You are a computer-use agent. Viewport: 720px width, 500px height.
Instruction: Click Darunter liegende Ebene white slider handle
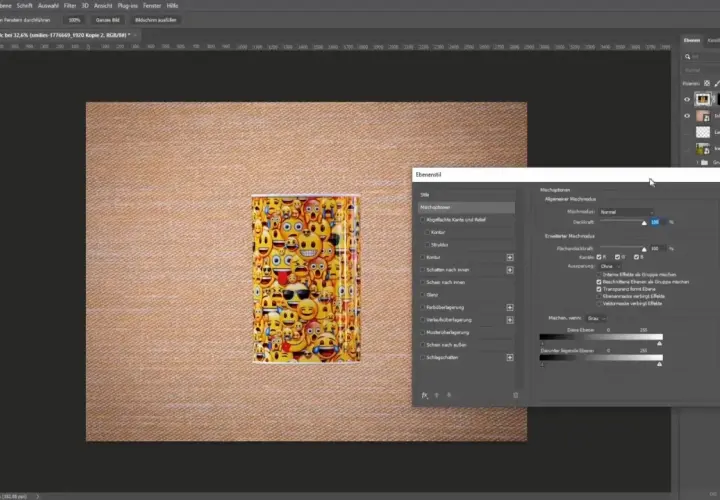(659, 364)
